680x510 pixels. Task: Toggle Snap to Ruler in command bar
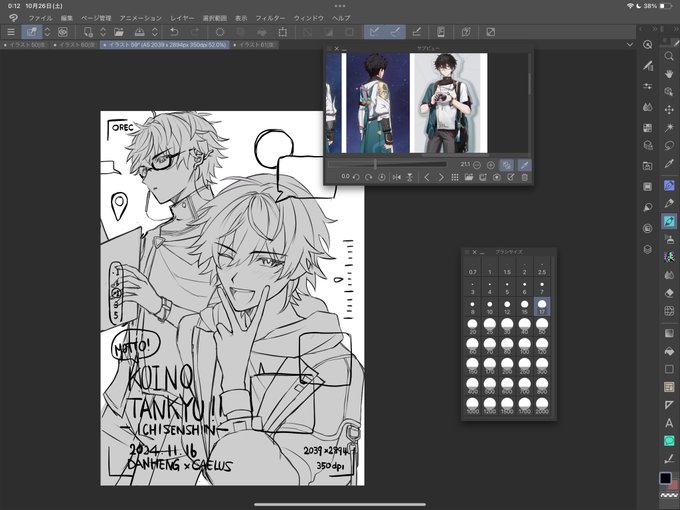tap(375, 32)
